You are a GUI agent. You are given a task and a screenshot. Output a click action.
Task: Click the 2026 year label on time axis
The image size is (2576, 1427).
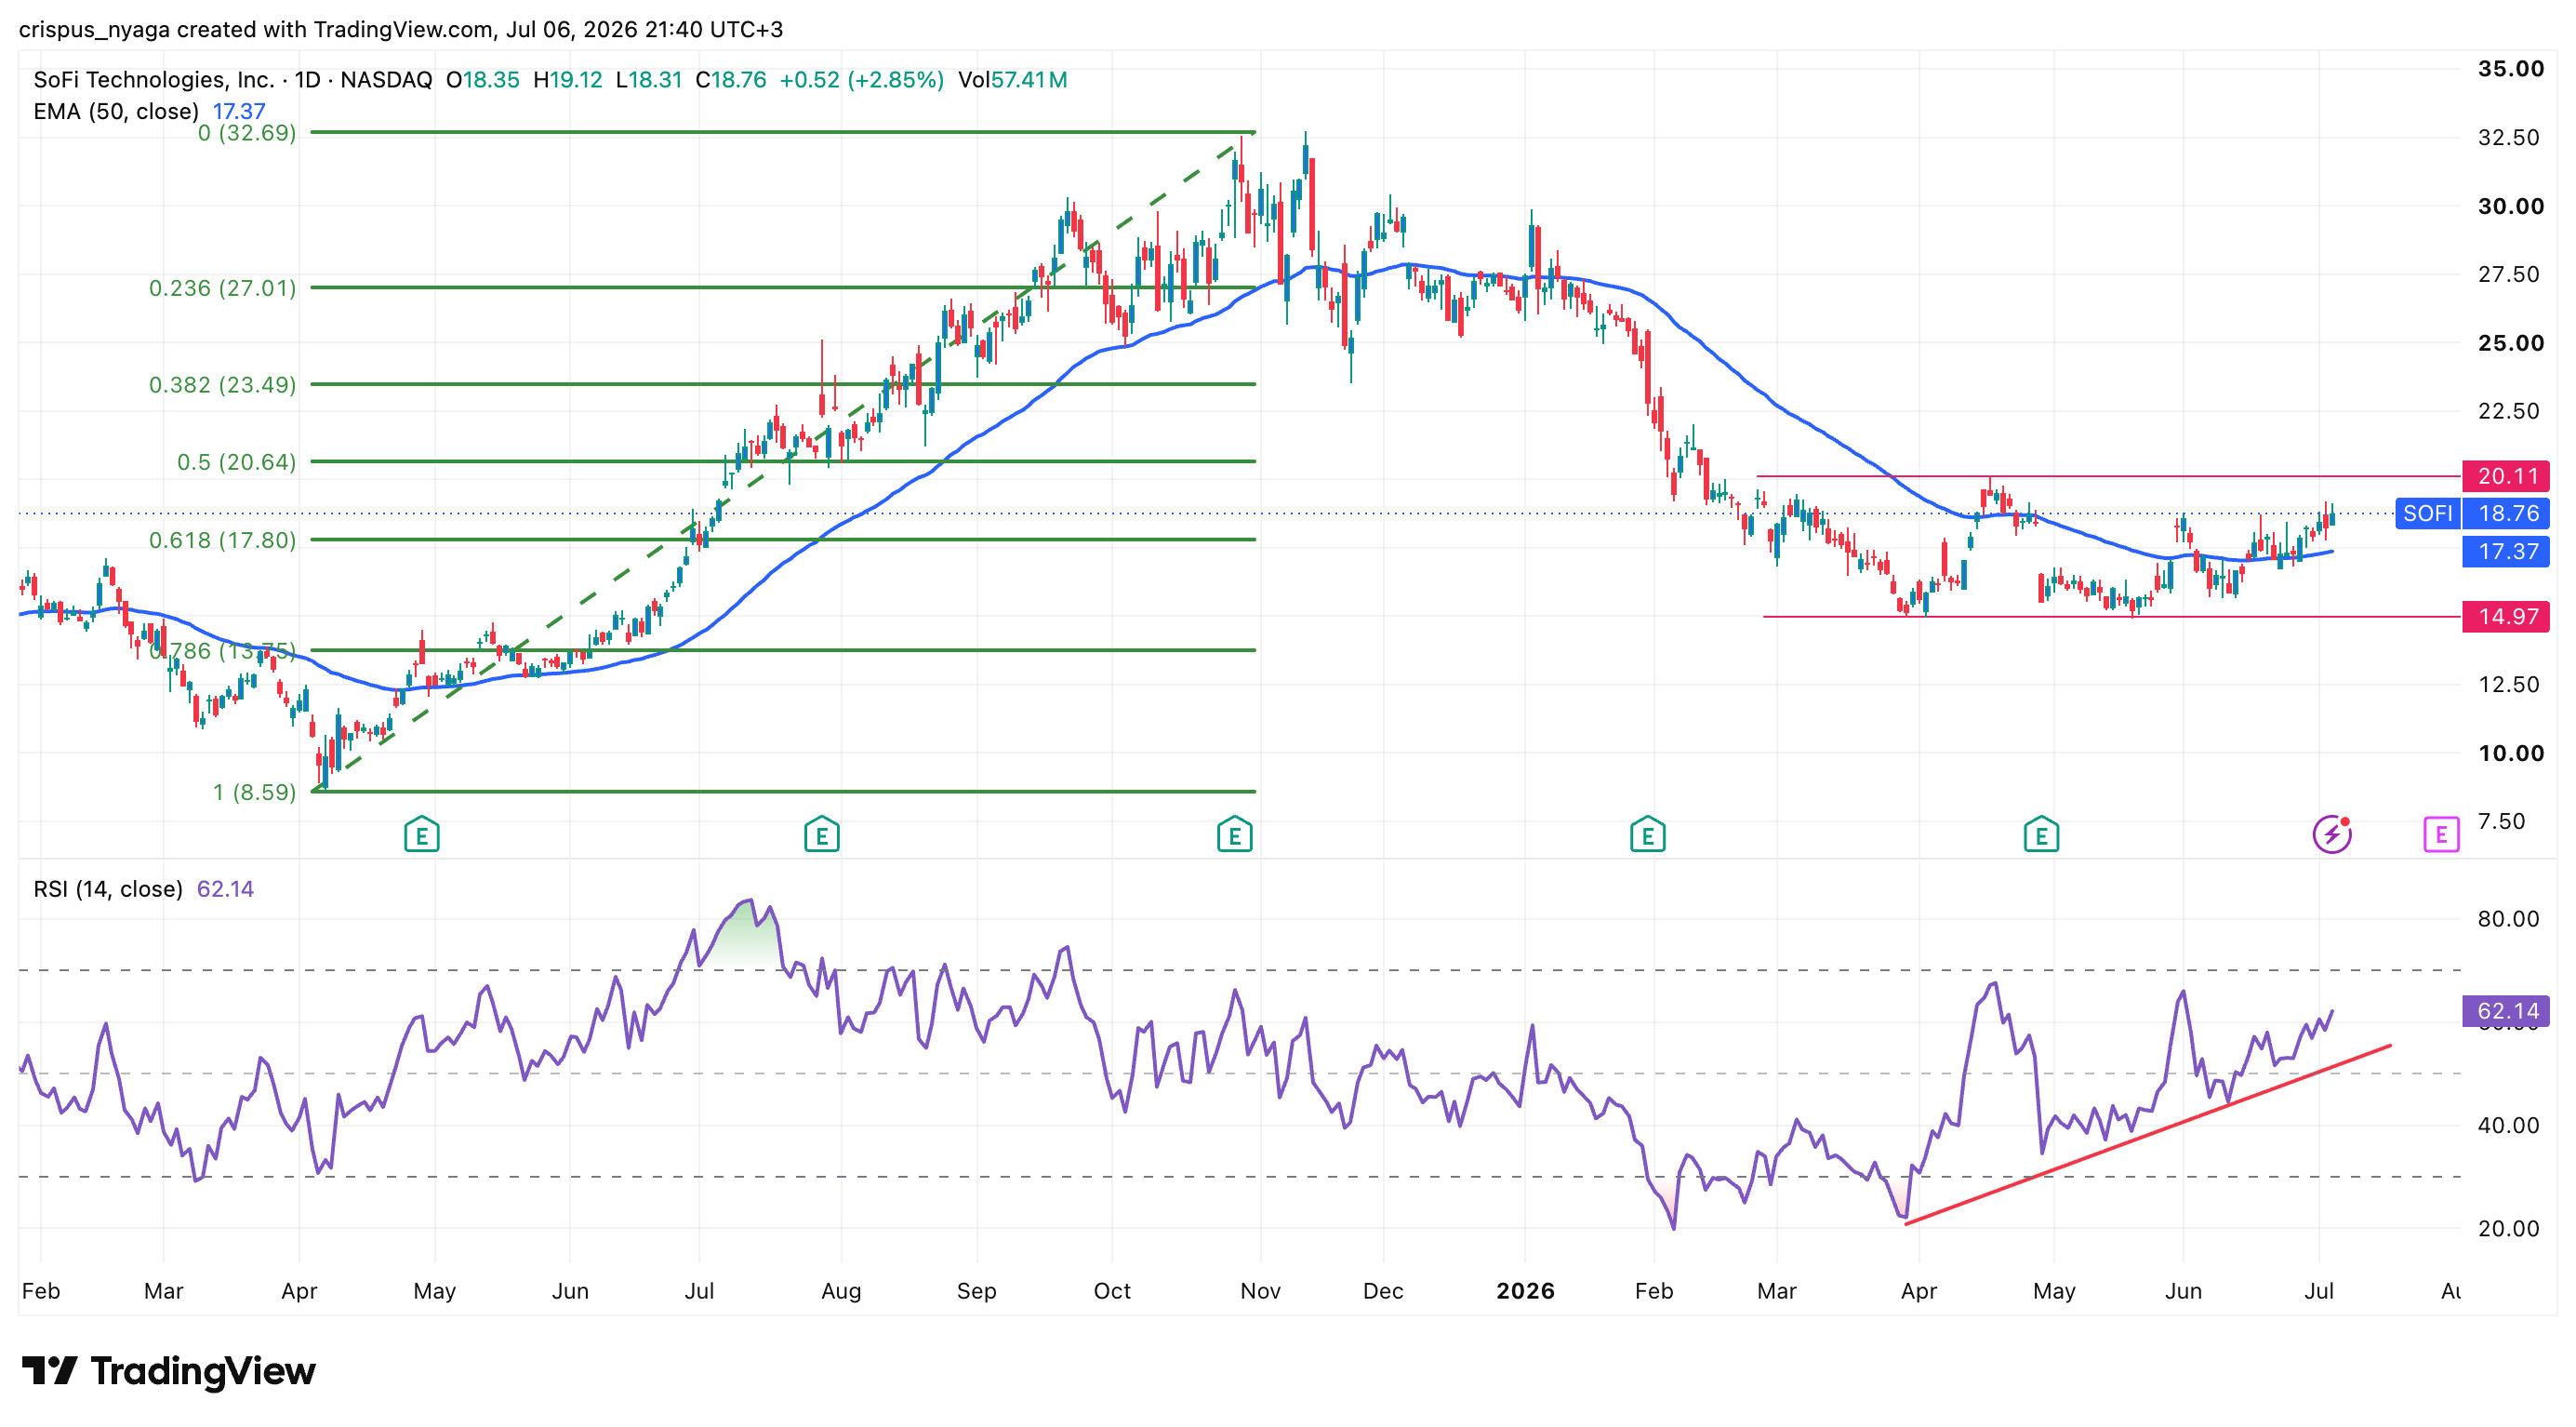tap(1525, 1291)
